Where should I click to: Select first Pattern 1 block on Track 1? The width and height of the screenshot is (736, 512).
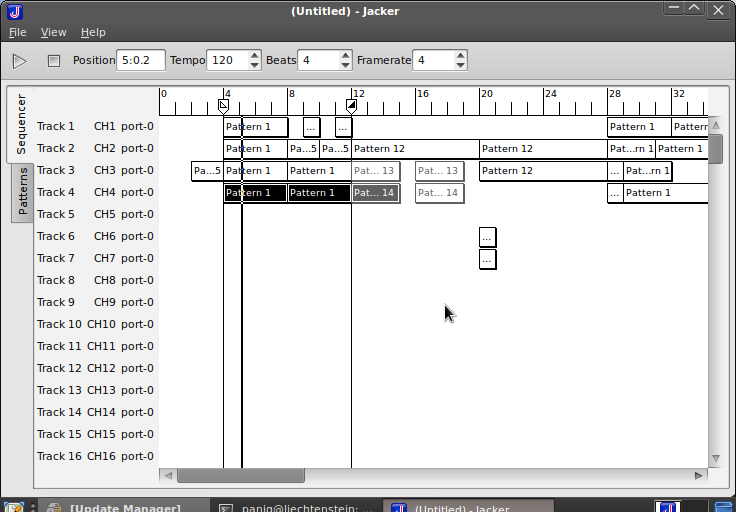[x=255, y=127]
